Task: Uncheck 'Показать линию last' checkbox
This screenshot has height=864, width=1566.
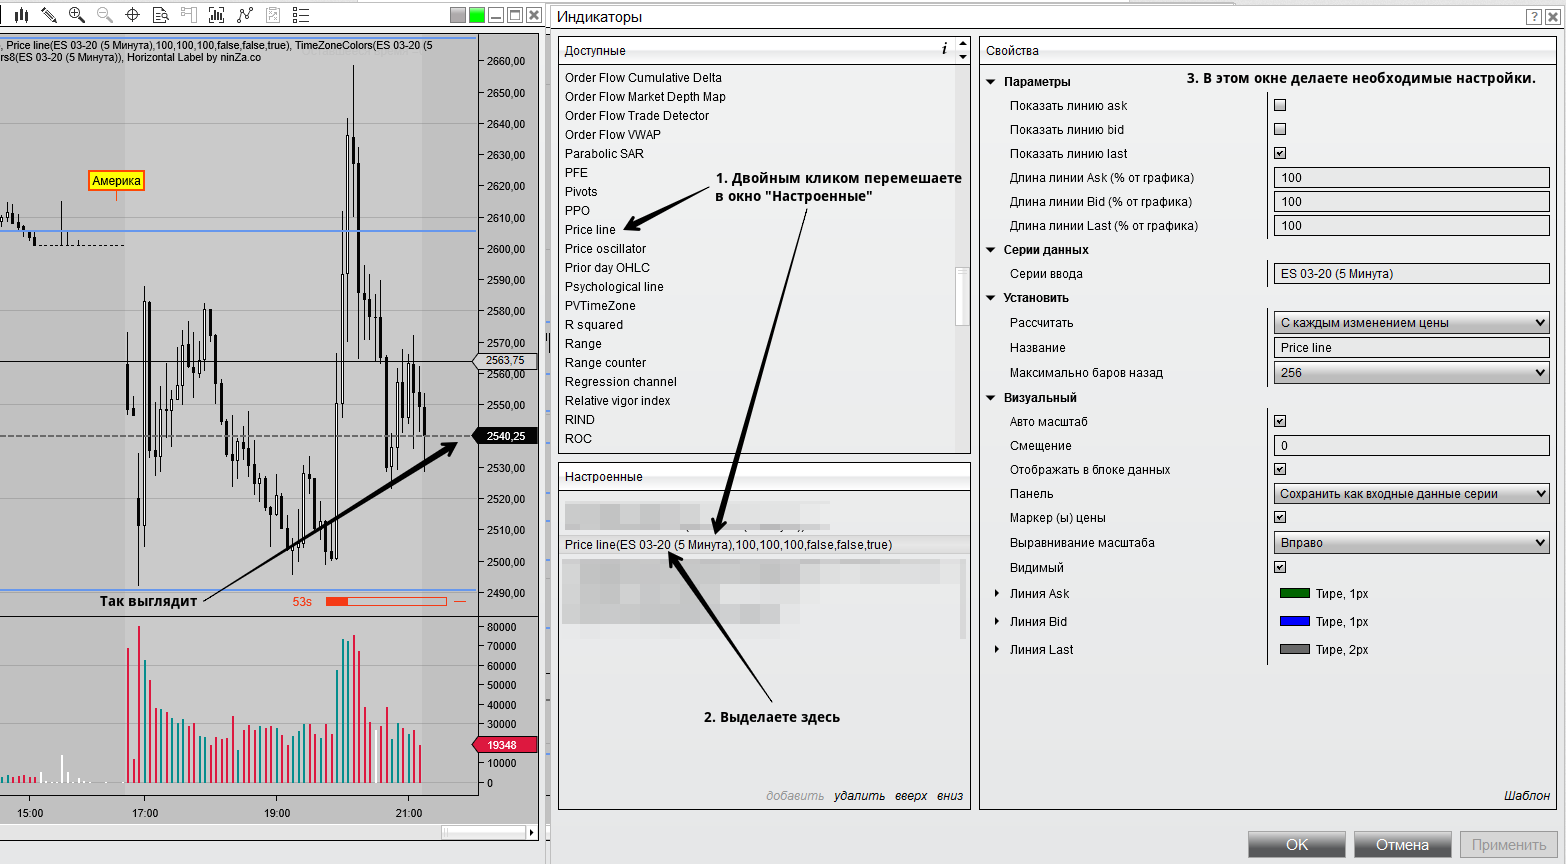Action: click(x=1280, y=153)
